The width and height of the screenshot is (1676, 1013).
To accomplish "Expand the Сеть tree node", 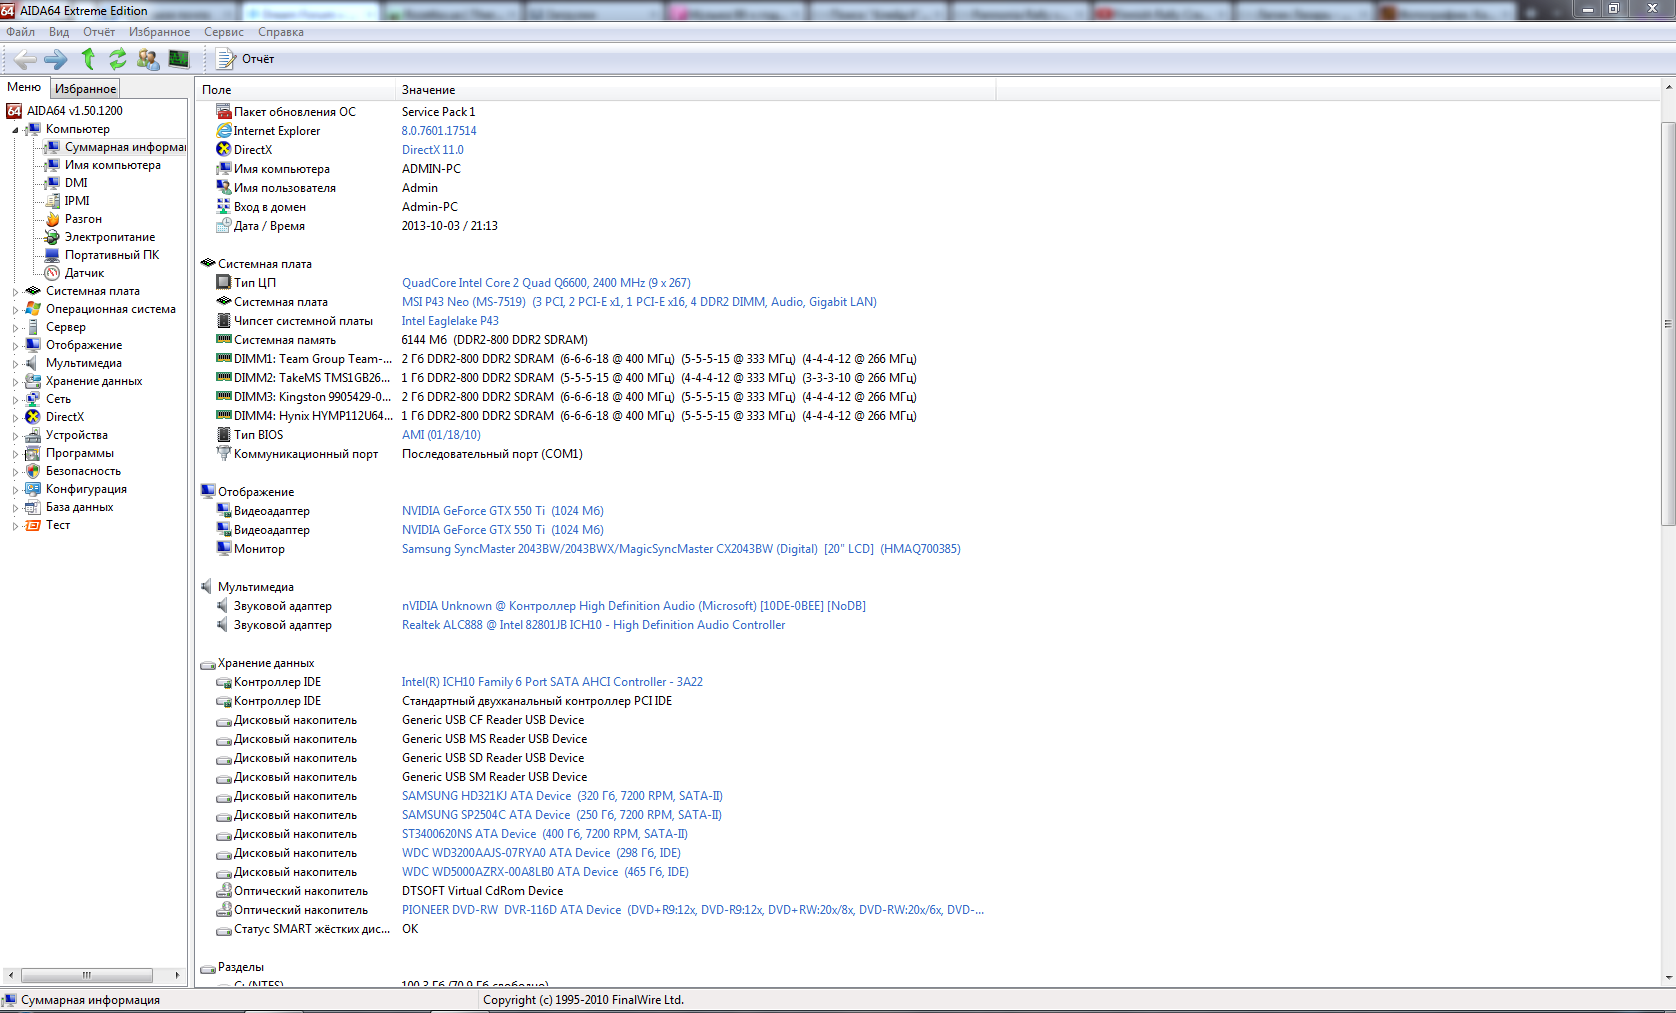I will coord(15,400).
